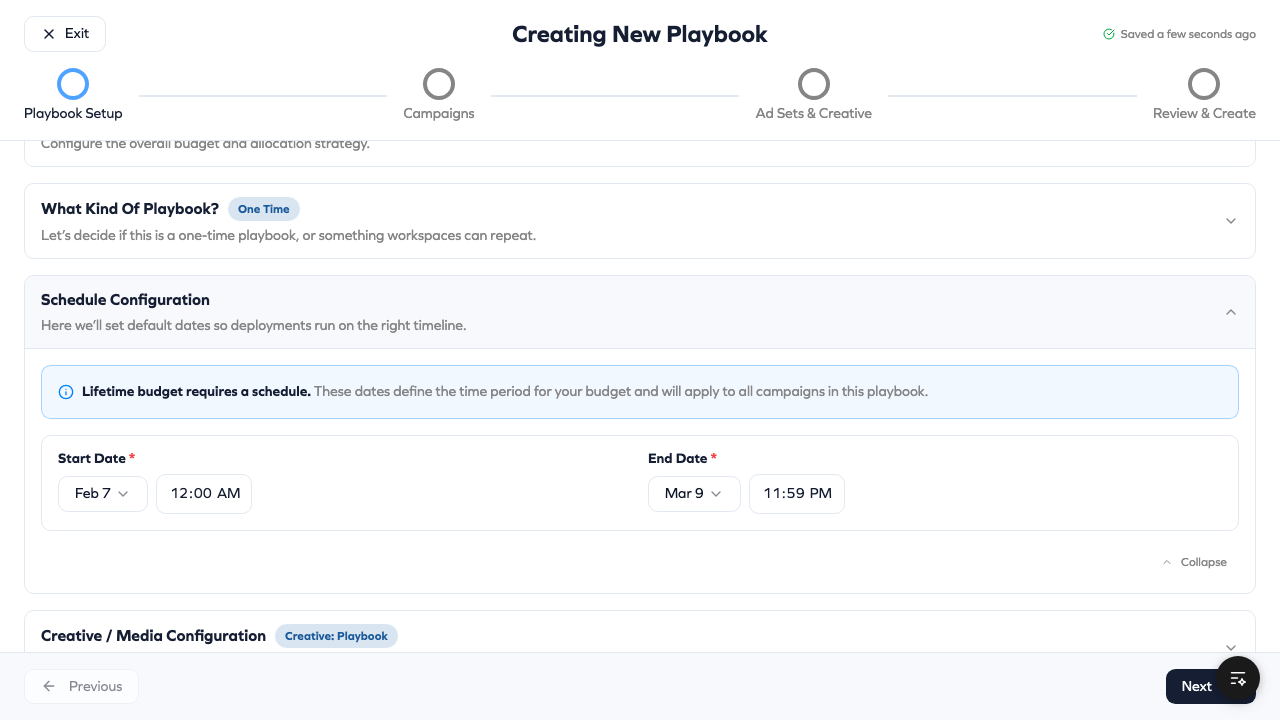Click the End Date label
Viewport: 1280px width, 720px height.
click(x=678, y=459)
